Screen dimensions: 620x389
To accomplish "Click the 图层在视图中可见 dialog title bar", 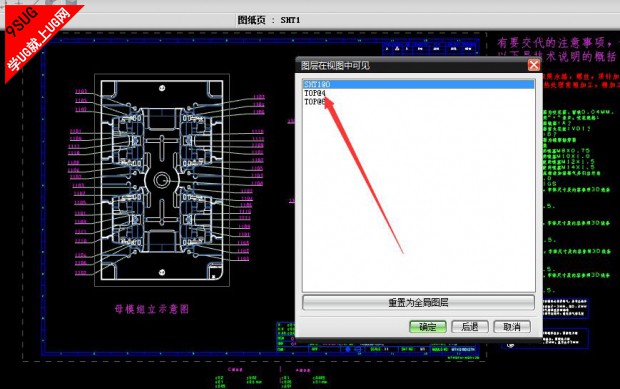I will (411, 65).
